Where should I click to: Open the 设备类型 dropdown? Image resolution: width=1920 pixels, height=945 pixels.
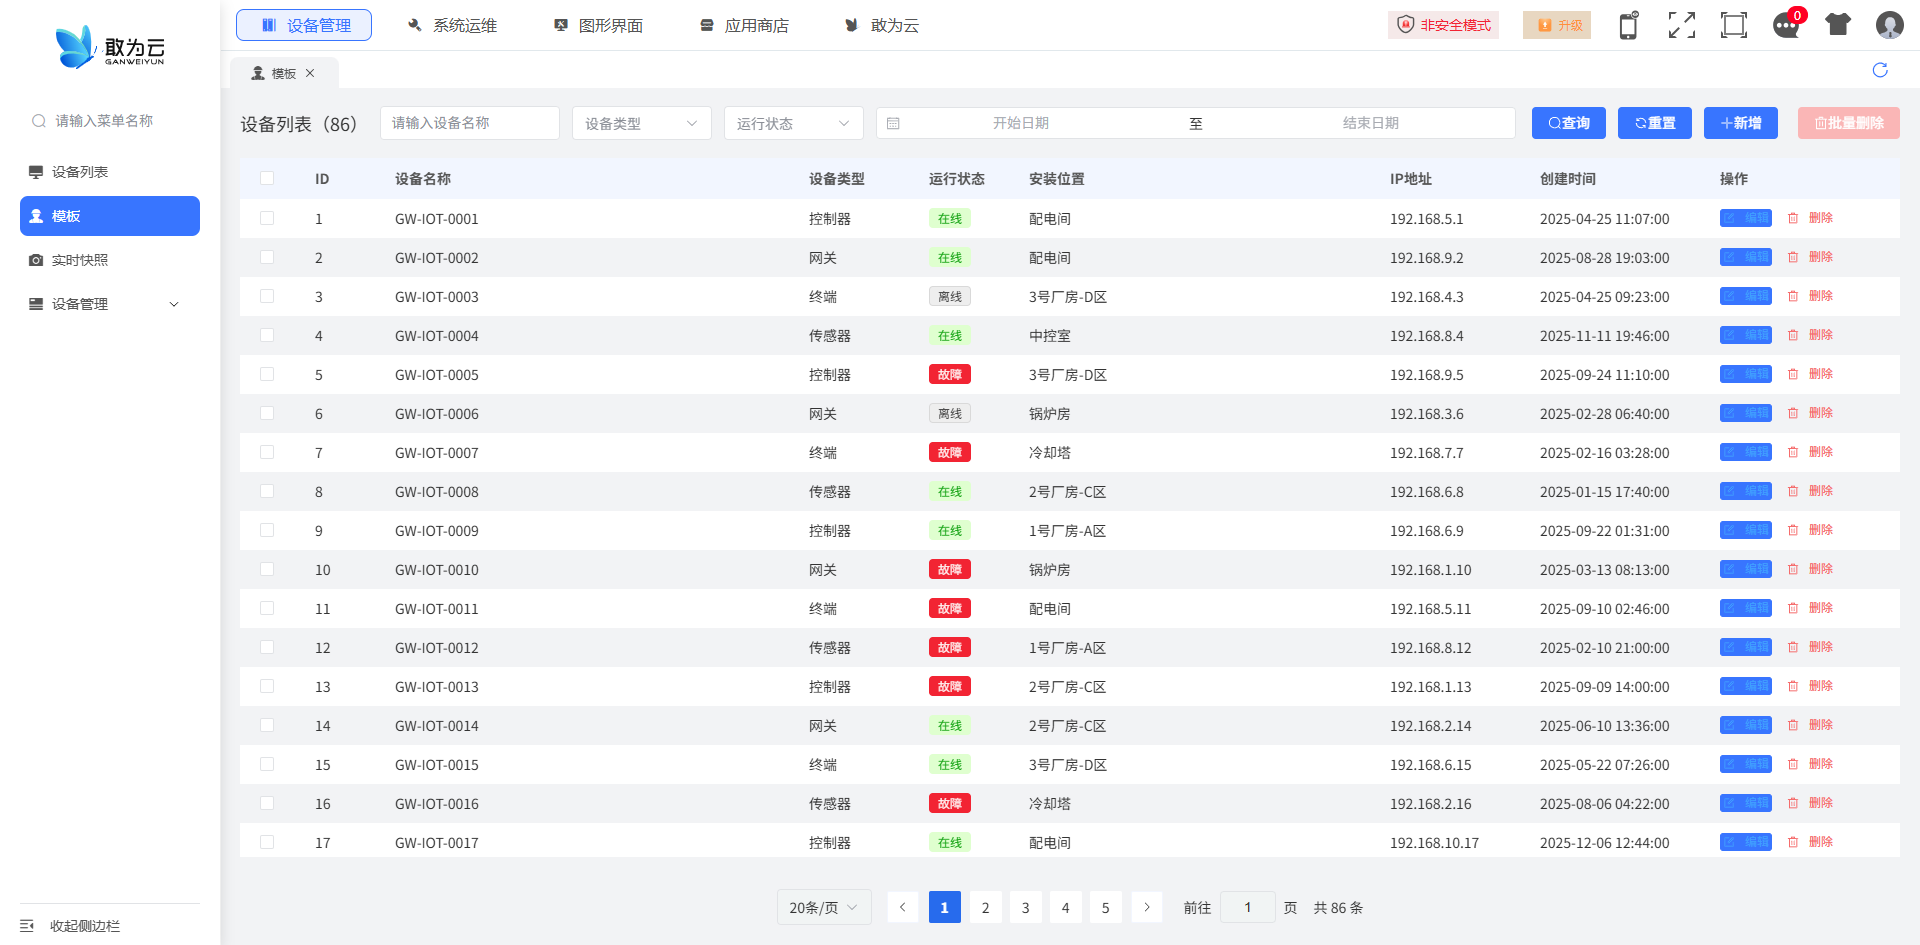pyautogui.click(x=642, y=123)
